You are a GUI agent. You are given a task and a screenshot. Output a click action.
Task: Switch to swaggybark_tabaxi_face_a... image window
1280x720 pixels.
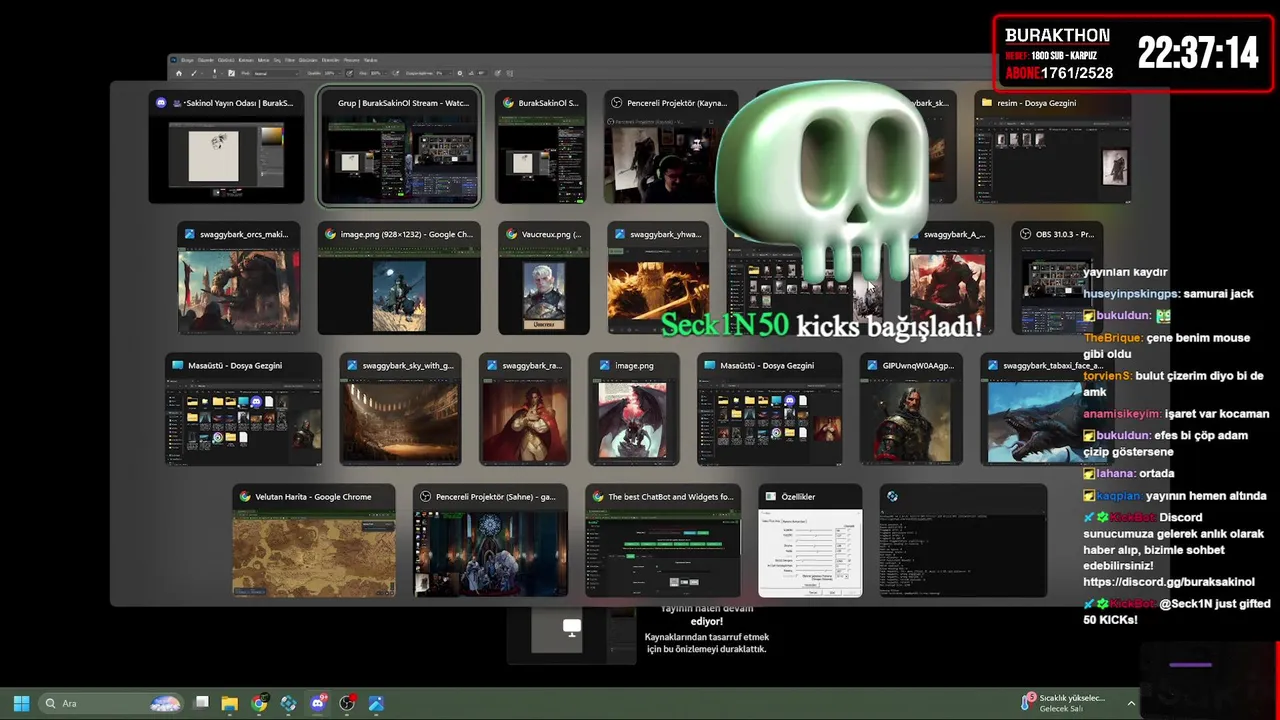(x=1045, y=409)
